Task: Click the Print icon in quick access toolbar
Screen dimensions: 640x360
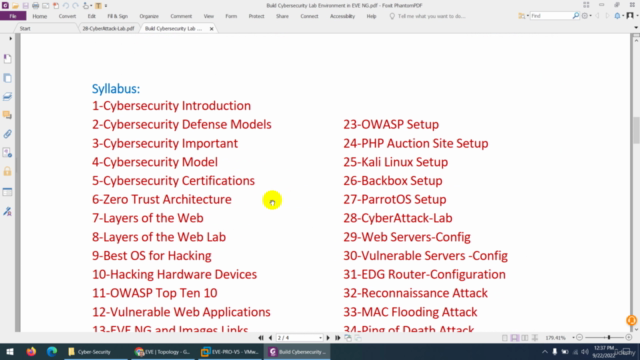Action: [x=36, y=6]
